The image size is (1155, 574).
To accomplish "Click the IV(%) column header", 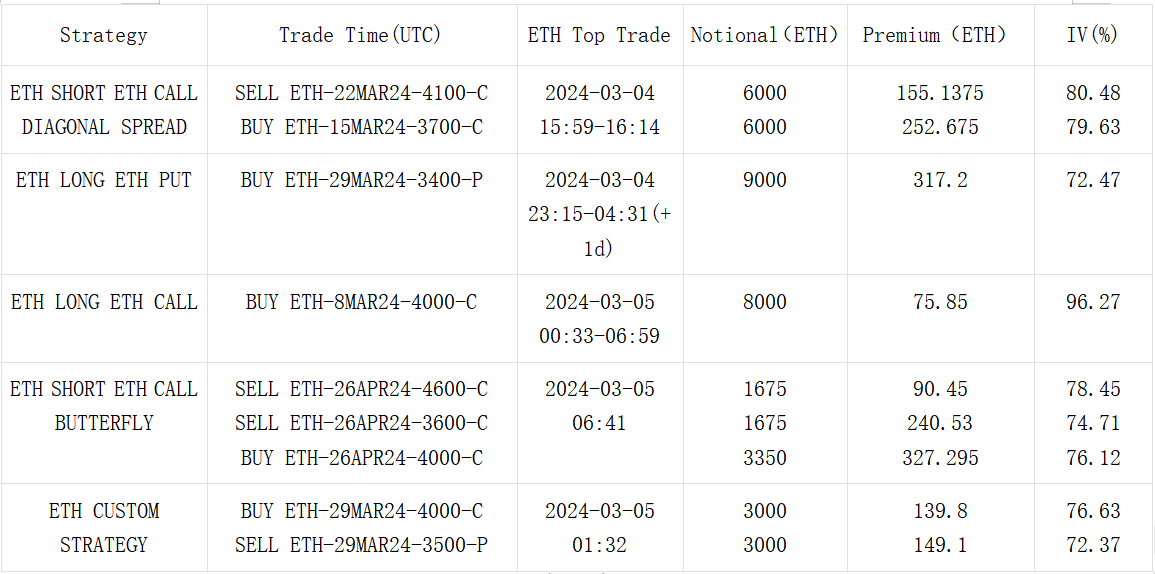I will (1093, 35).
